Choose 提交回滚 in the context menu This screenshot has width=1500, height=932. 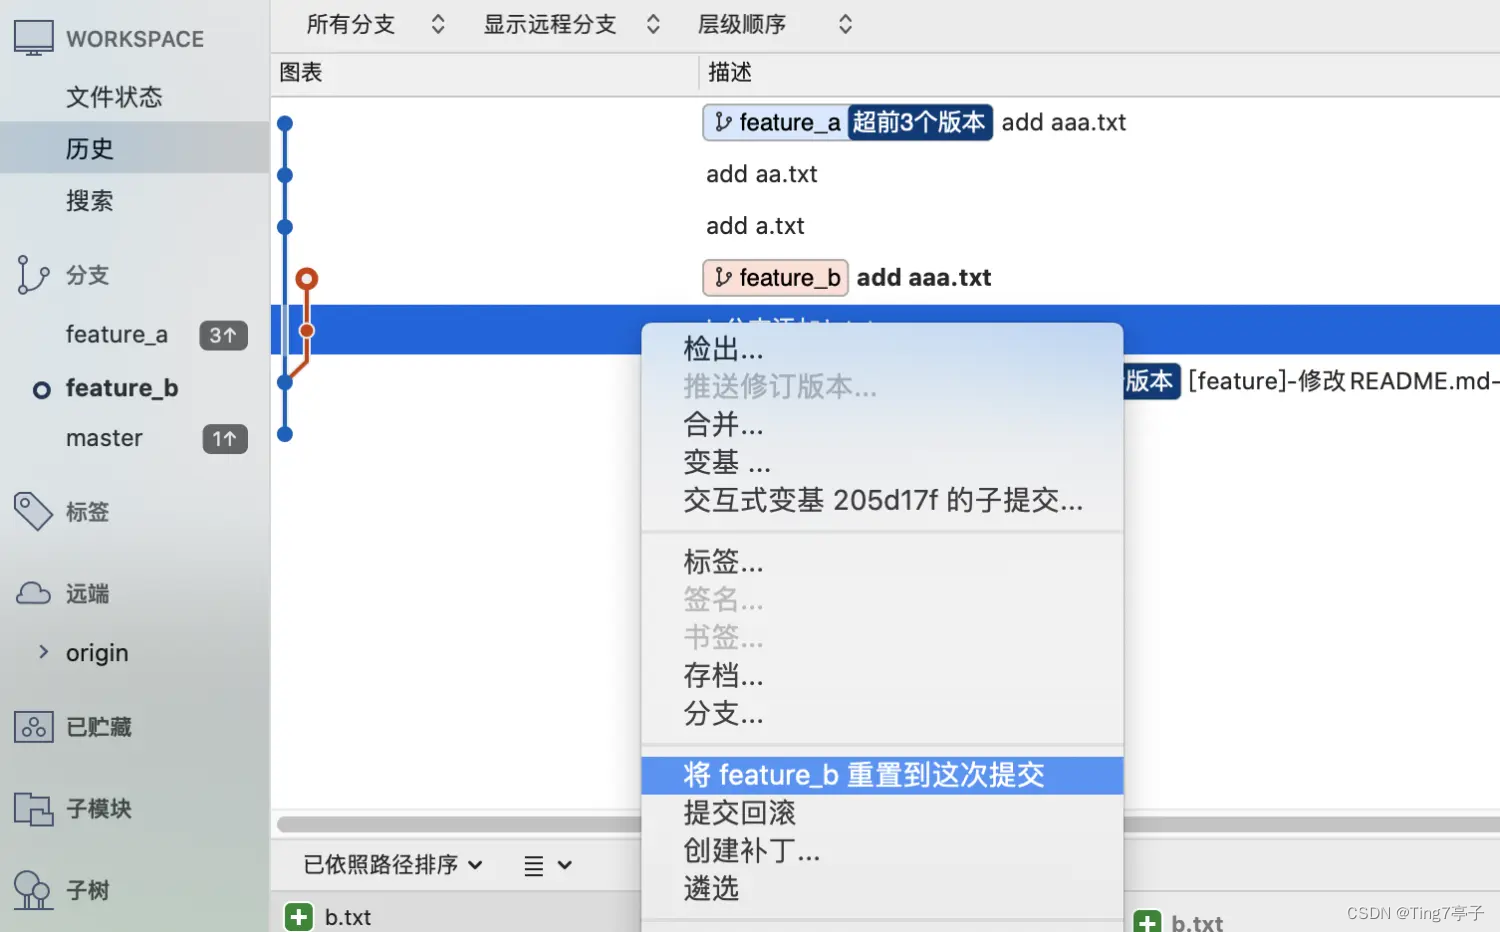coord(882,813)
